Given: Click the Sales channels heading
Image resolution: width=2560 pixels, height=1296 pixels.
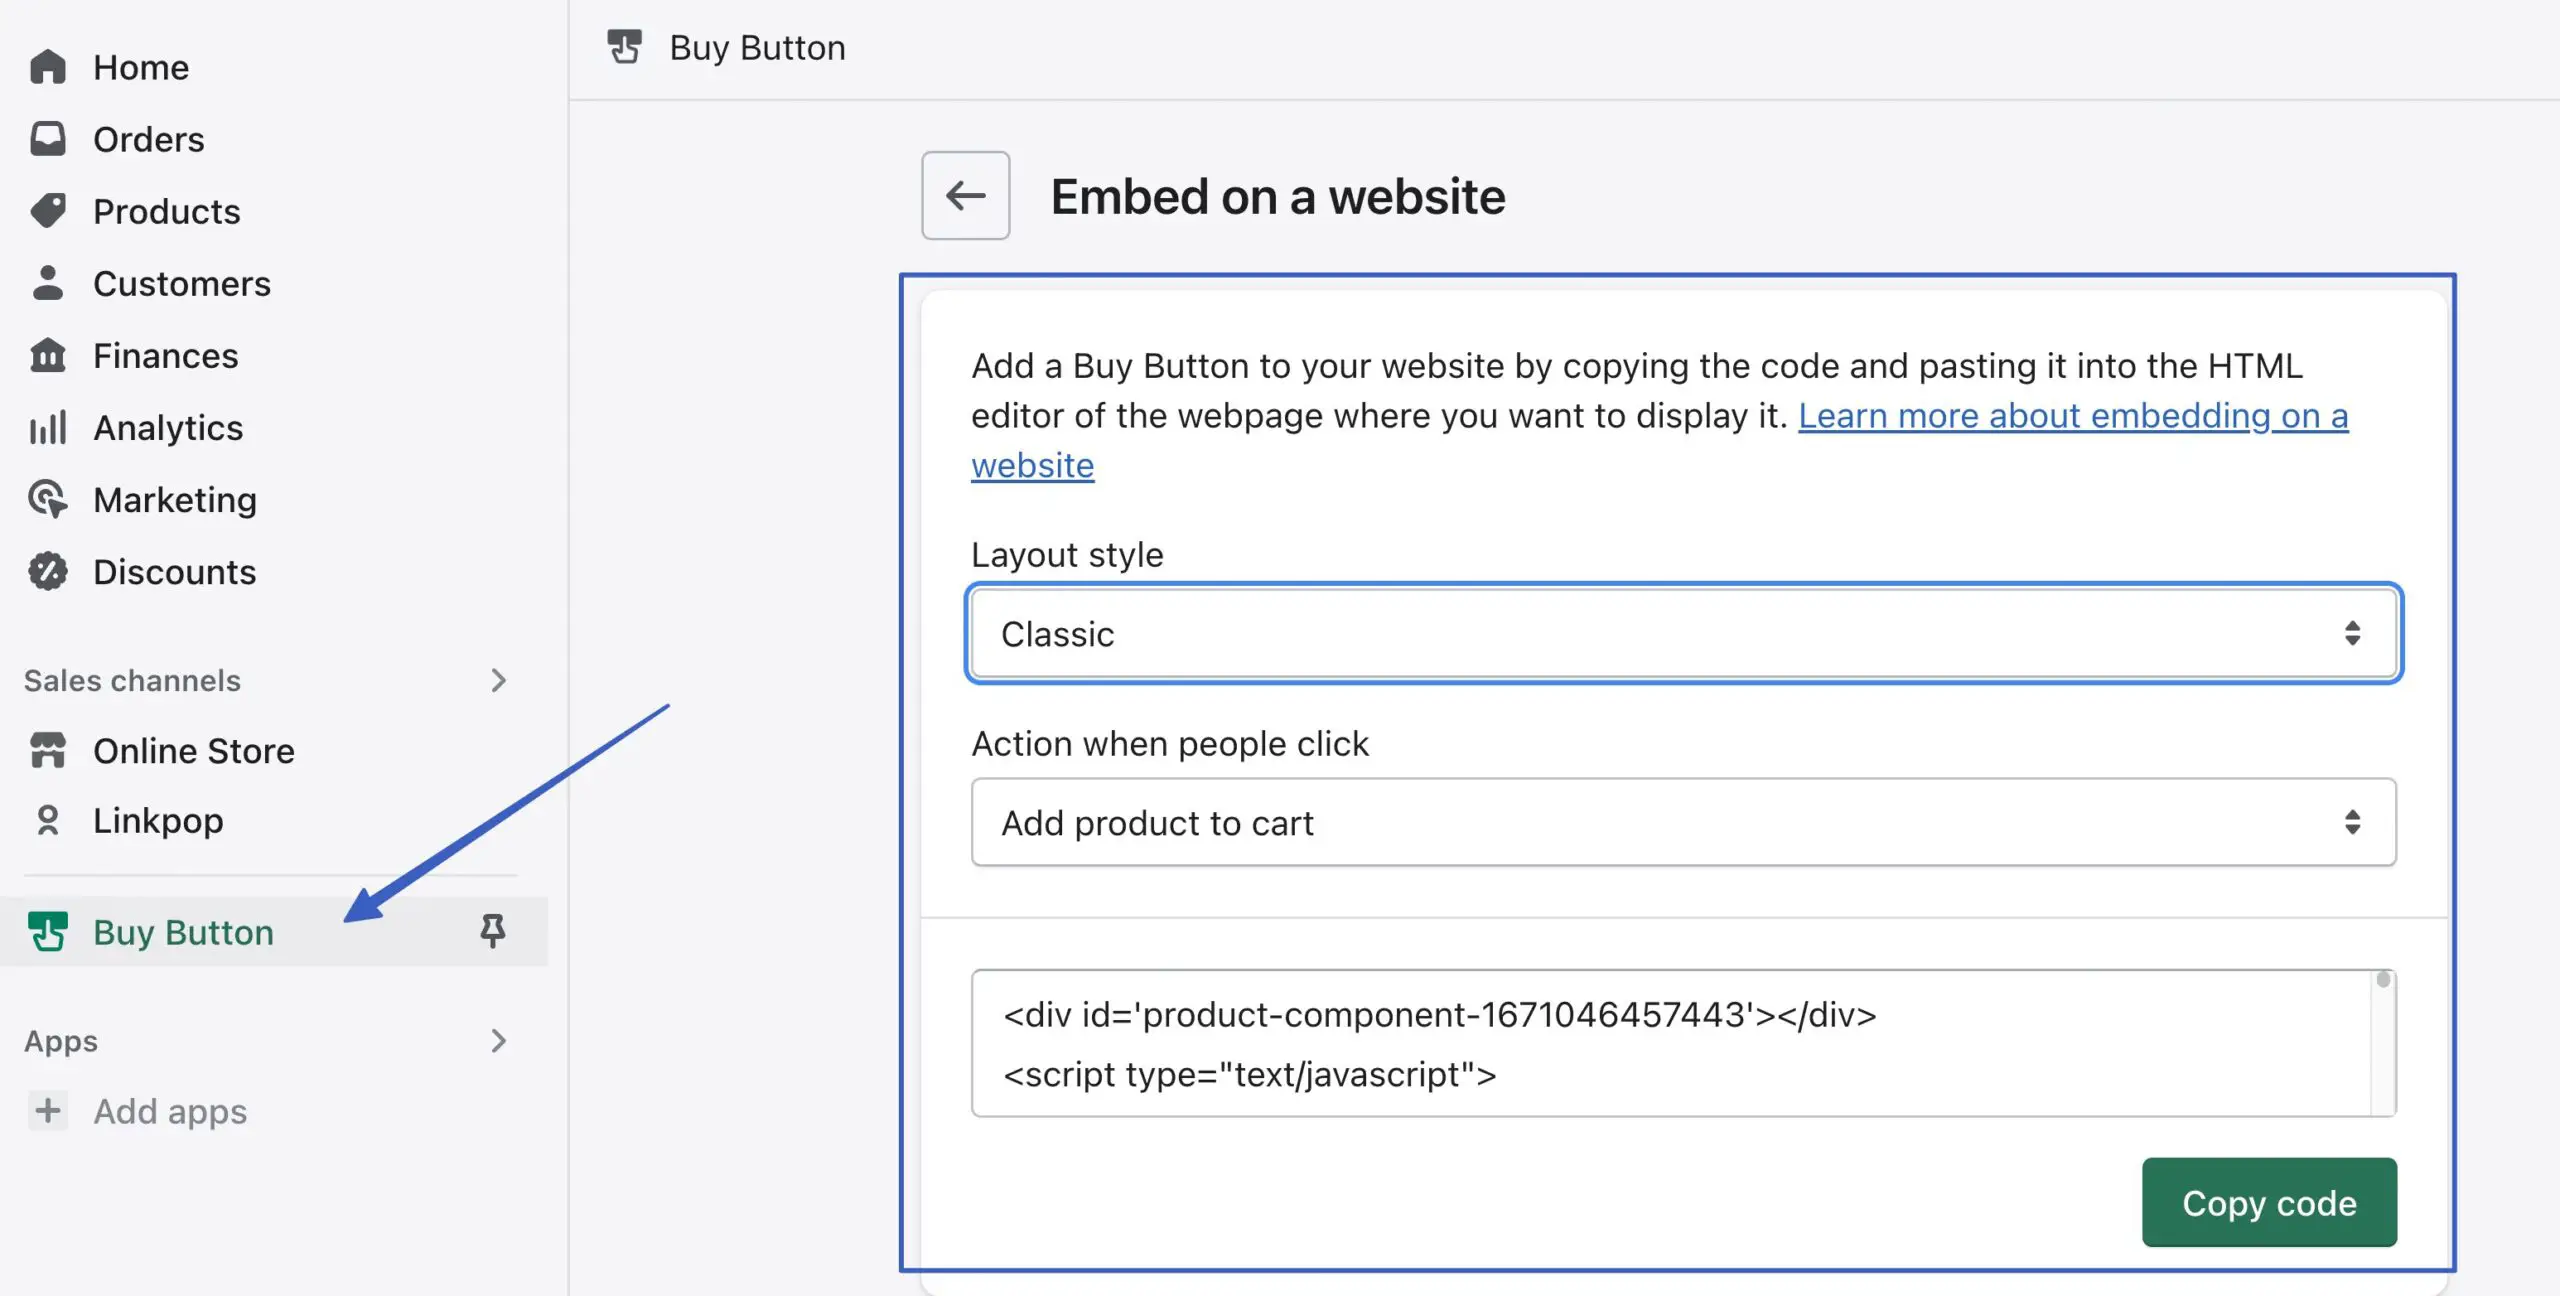Looking at the screenshot, I should (132, 680).
